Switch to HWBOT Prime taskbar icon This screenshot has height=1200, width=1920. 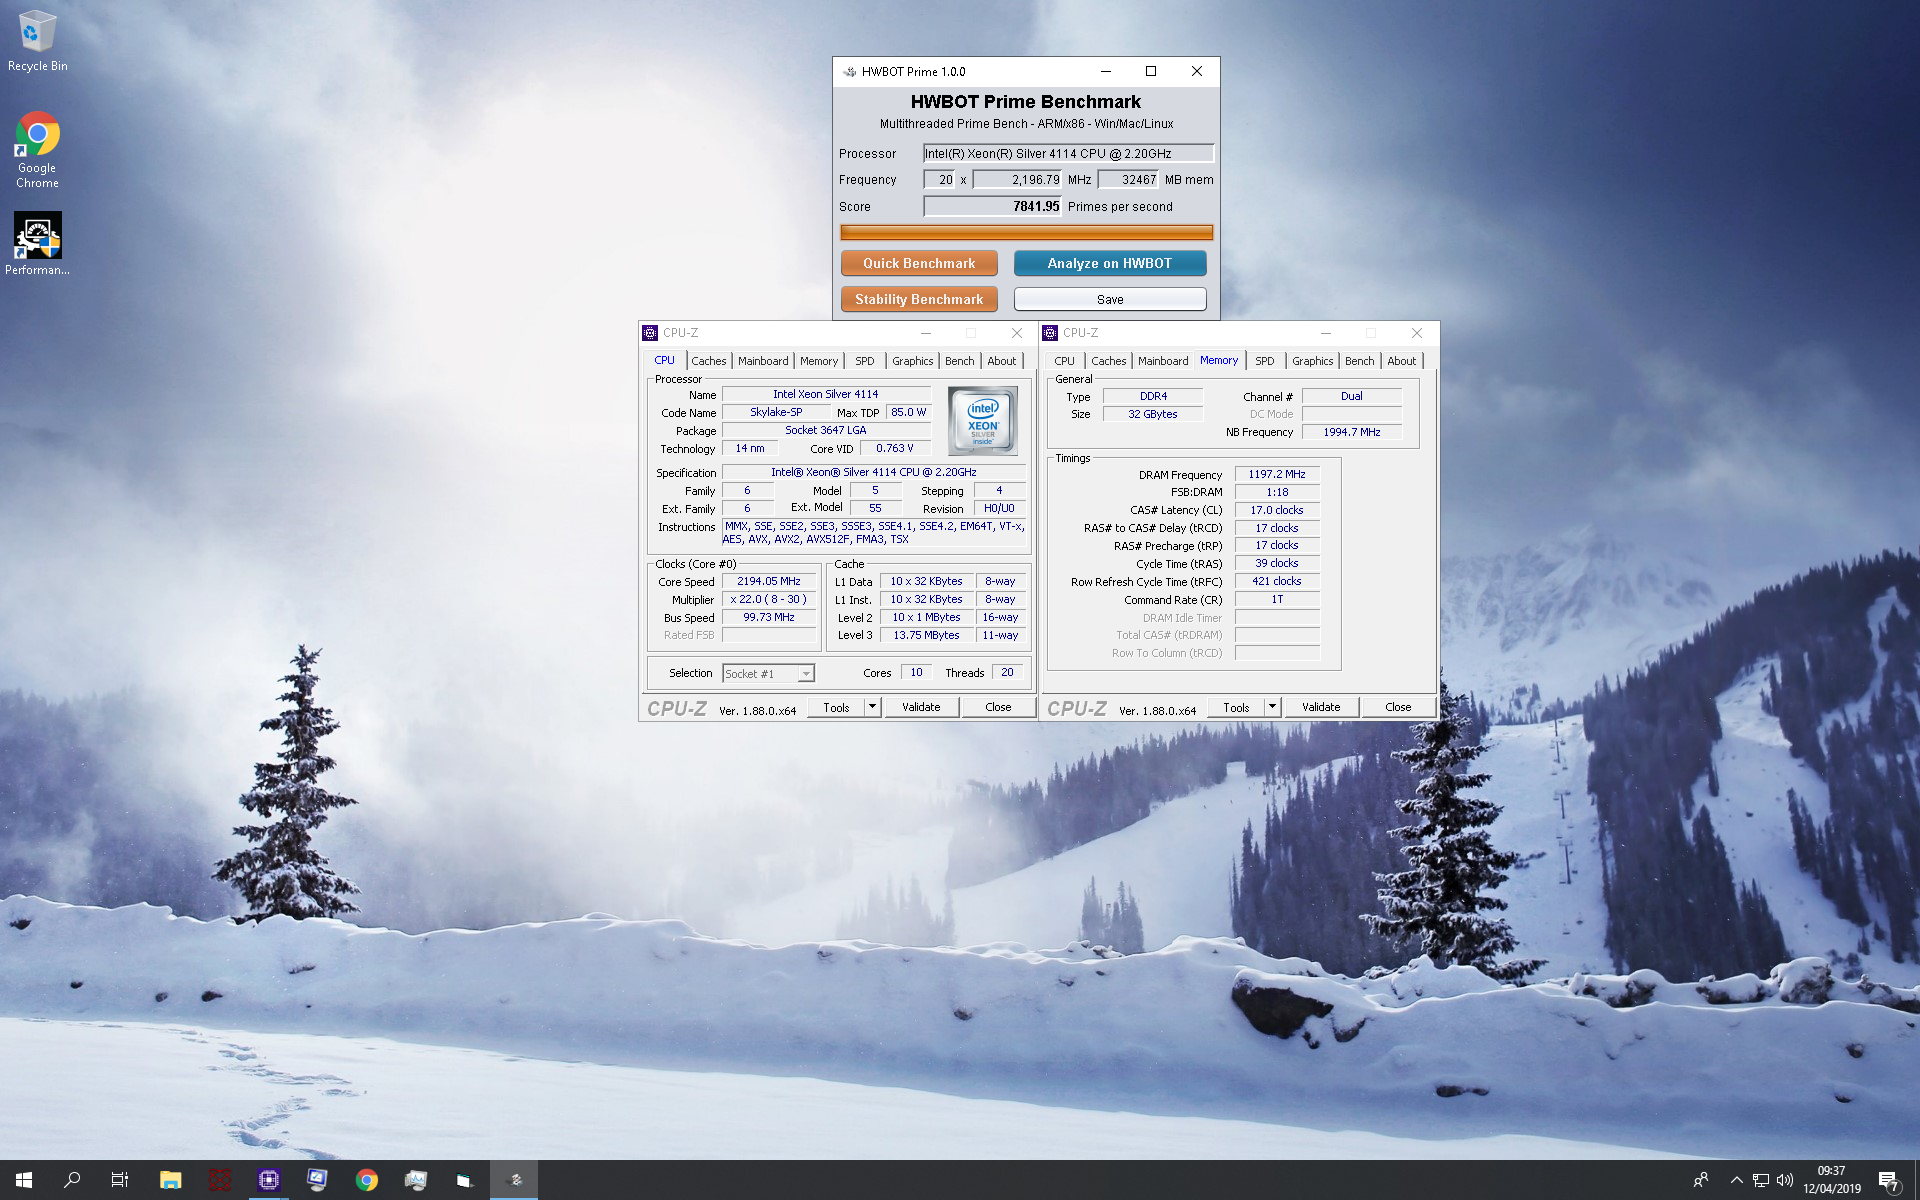[515, 1180]
